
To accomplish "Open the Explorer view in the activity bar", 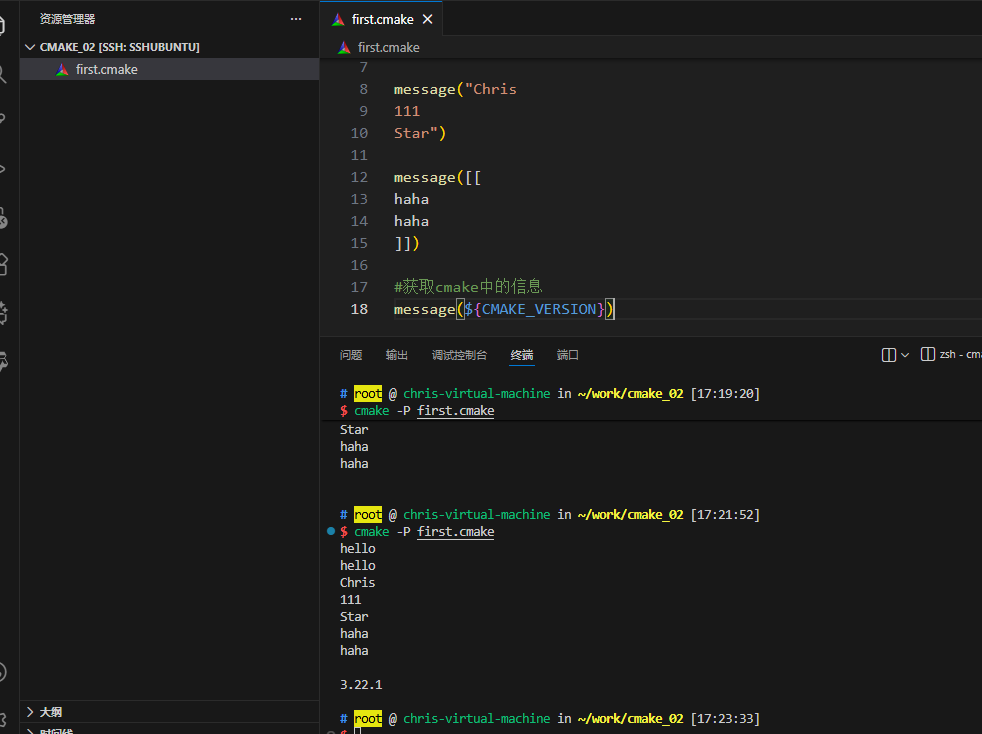I will point(4,23).
